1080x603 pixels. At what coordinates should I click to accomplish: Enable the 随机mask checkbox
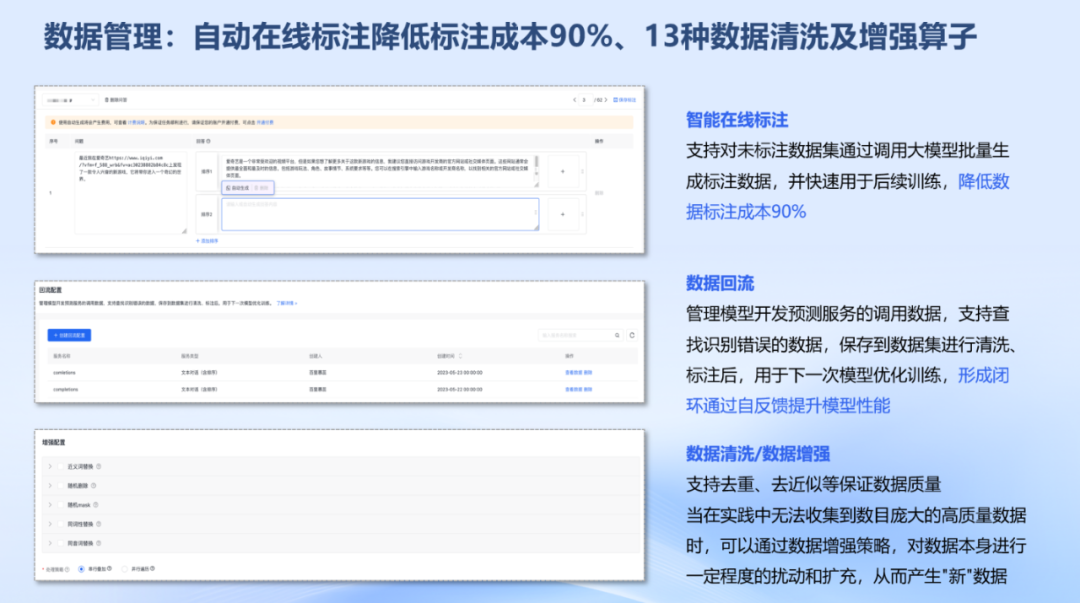(59, 505)
